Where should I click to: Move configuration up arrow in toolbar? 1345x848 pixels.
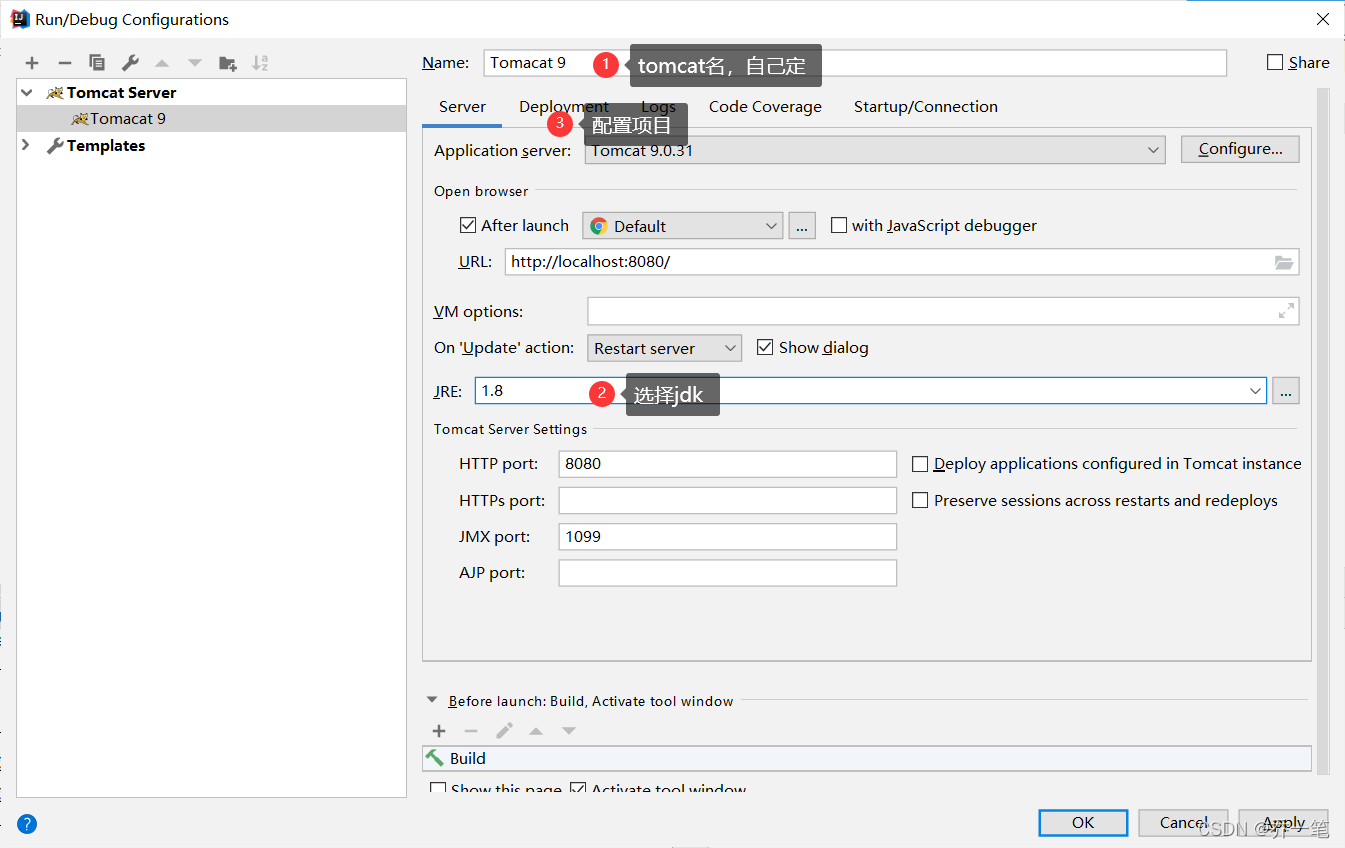pyautogui.click(x=162, y=63)
